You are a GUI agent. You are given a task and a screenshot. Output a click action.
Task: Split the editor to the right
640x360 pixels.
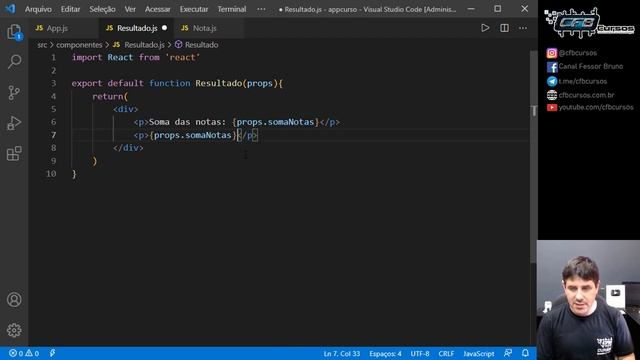click(504, 28)
